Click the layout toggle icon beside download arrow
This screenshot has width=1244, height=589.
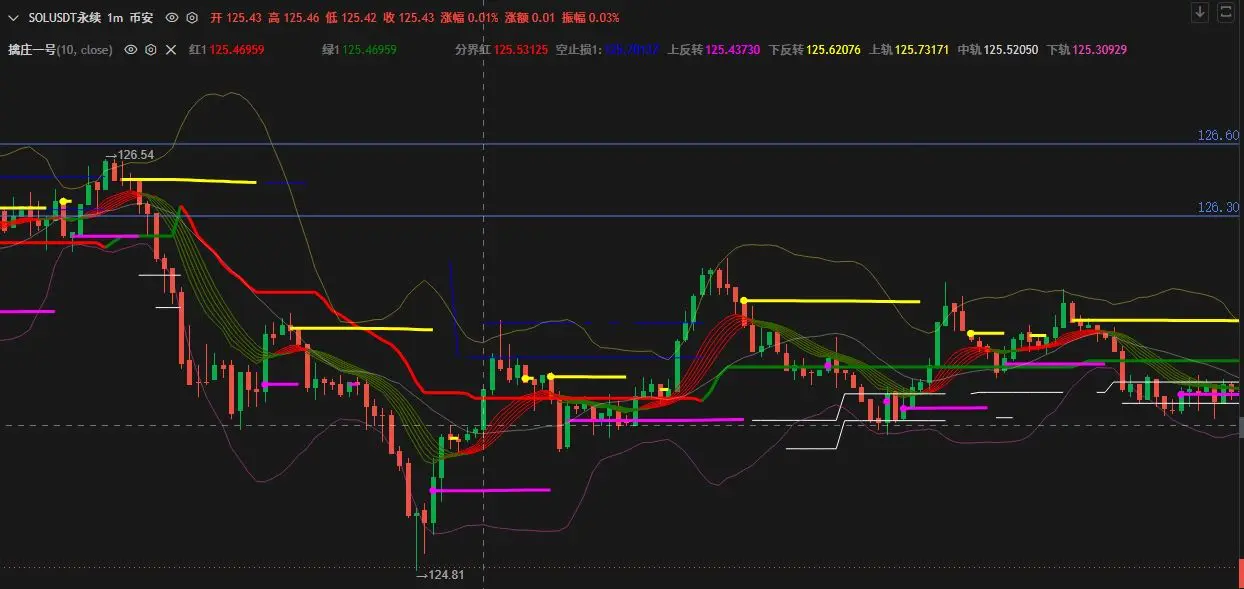pos(1226,12)
